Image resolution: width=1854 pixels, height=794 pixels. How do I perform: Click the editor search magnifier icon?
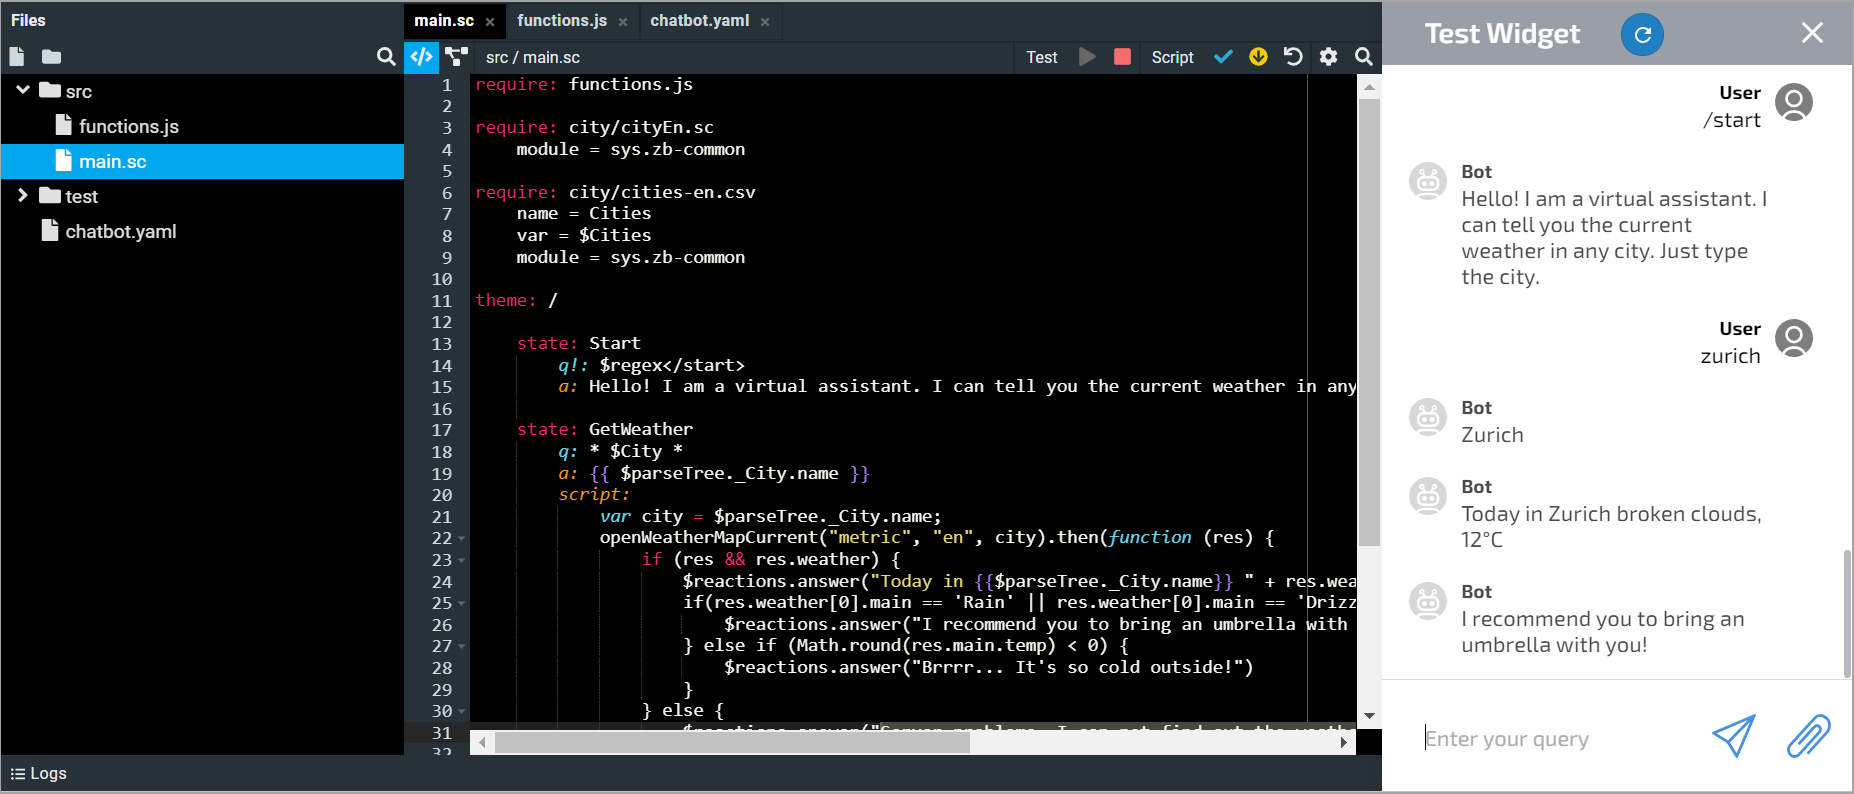(1363, 57)
